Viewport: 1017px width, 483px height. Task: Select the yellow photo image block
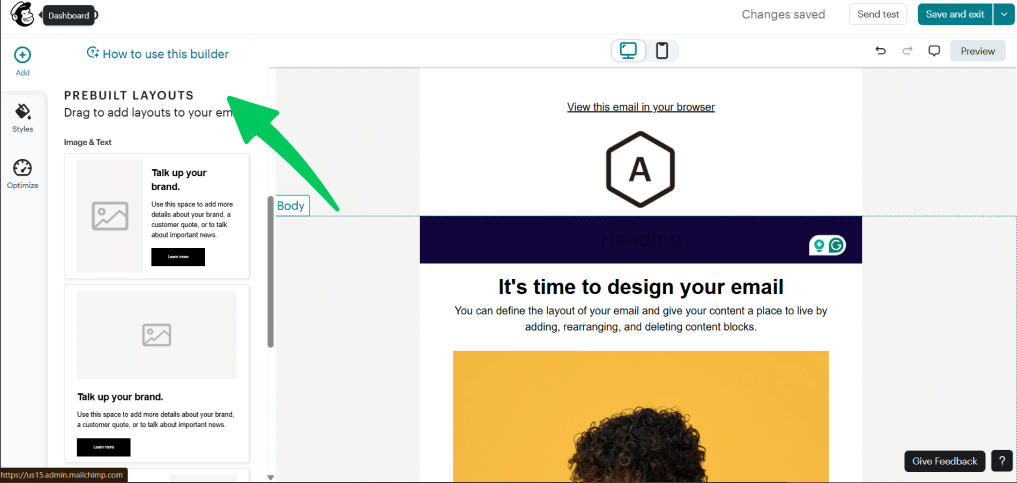click(x=641, y=417)
